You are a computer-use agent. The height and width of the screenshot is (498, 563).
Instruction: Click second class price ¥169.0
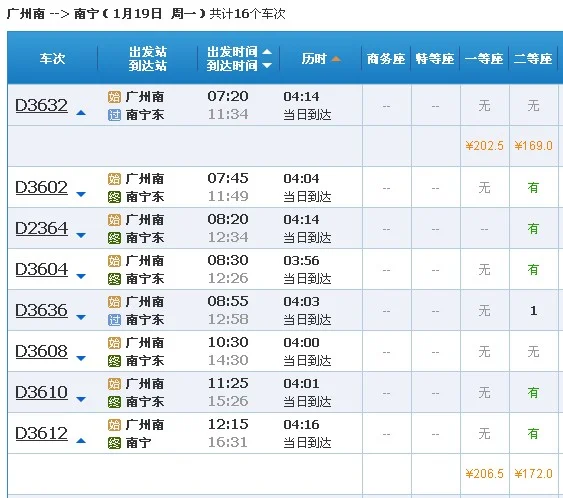[x=533, y=146]
